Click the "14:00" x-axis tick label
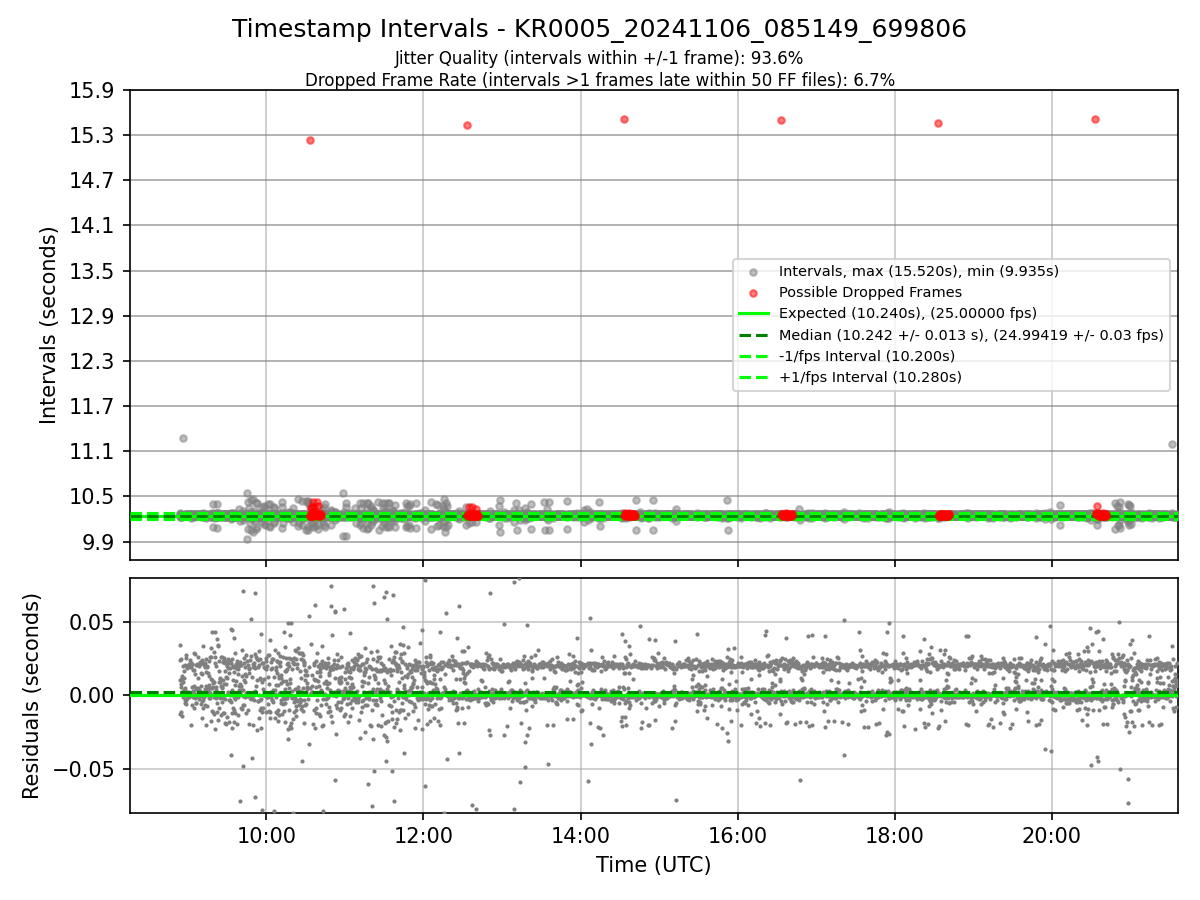This screenshot has height=900, width=1200. click(580, 834)
